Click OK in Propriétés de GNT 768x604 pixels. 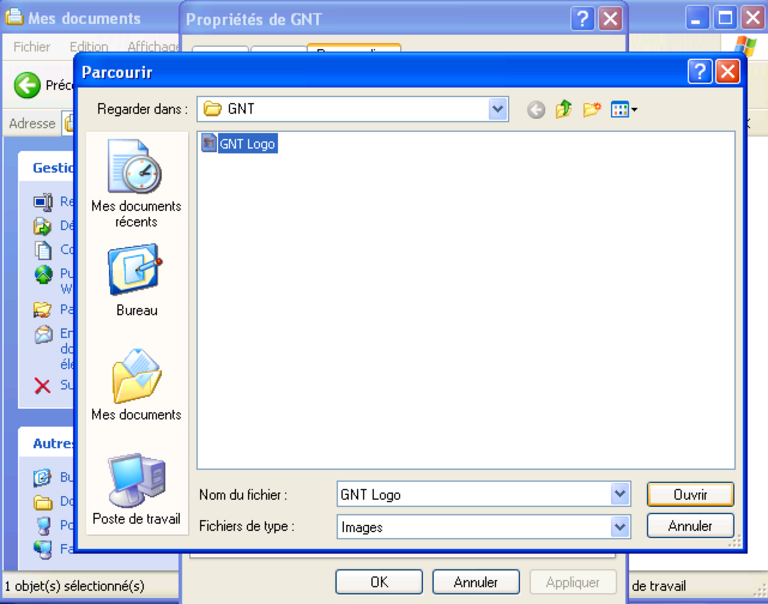(x=379, y=582)
